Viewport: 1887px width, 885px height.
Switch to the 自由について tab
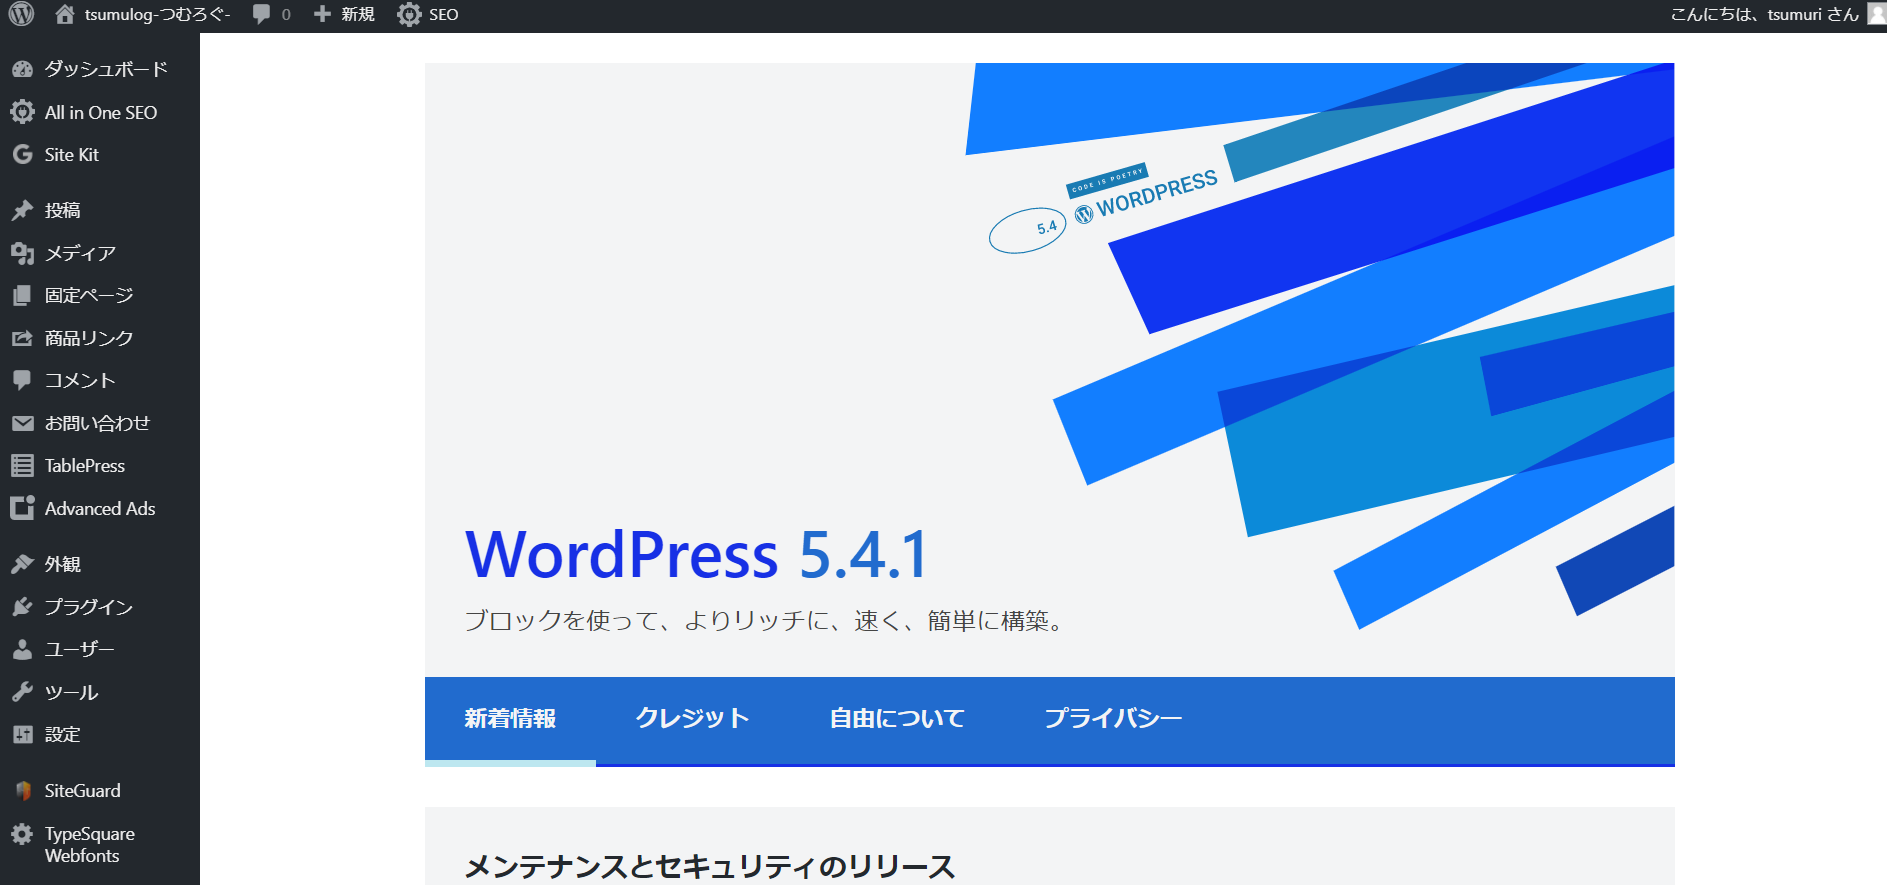897,719
